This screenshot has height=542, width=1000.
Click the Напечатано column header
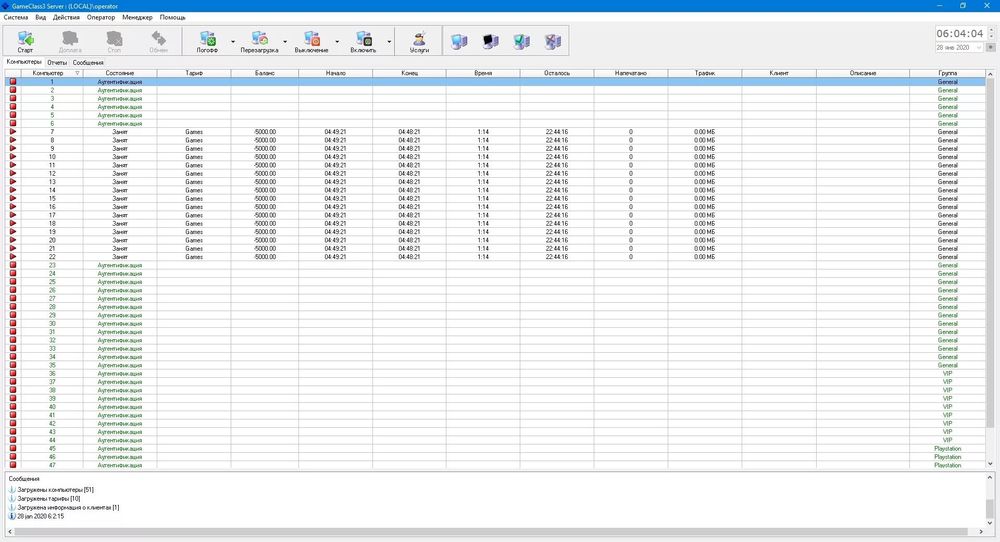[631, 73]
